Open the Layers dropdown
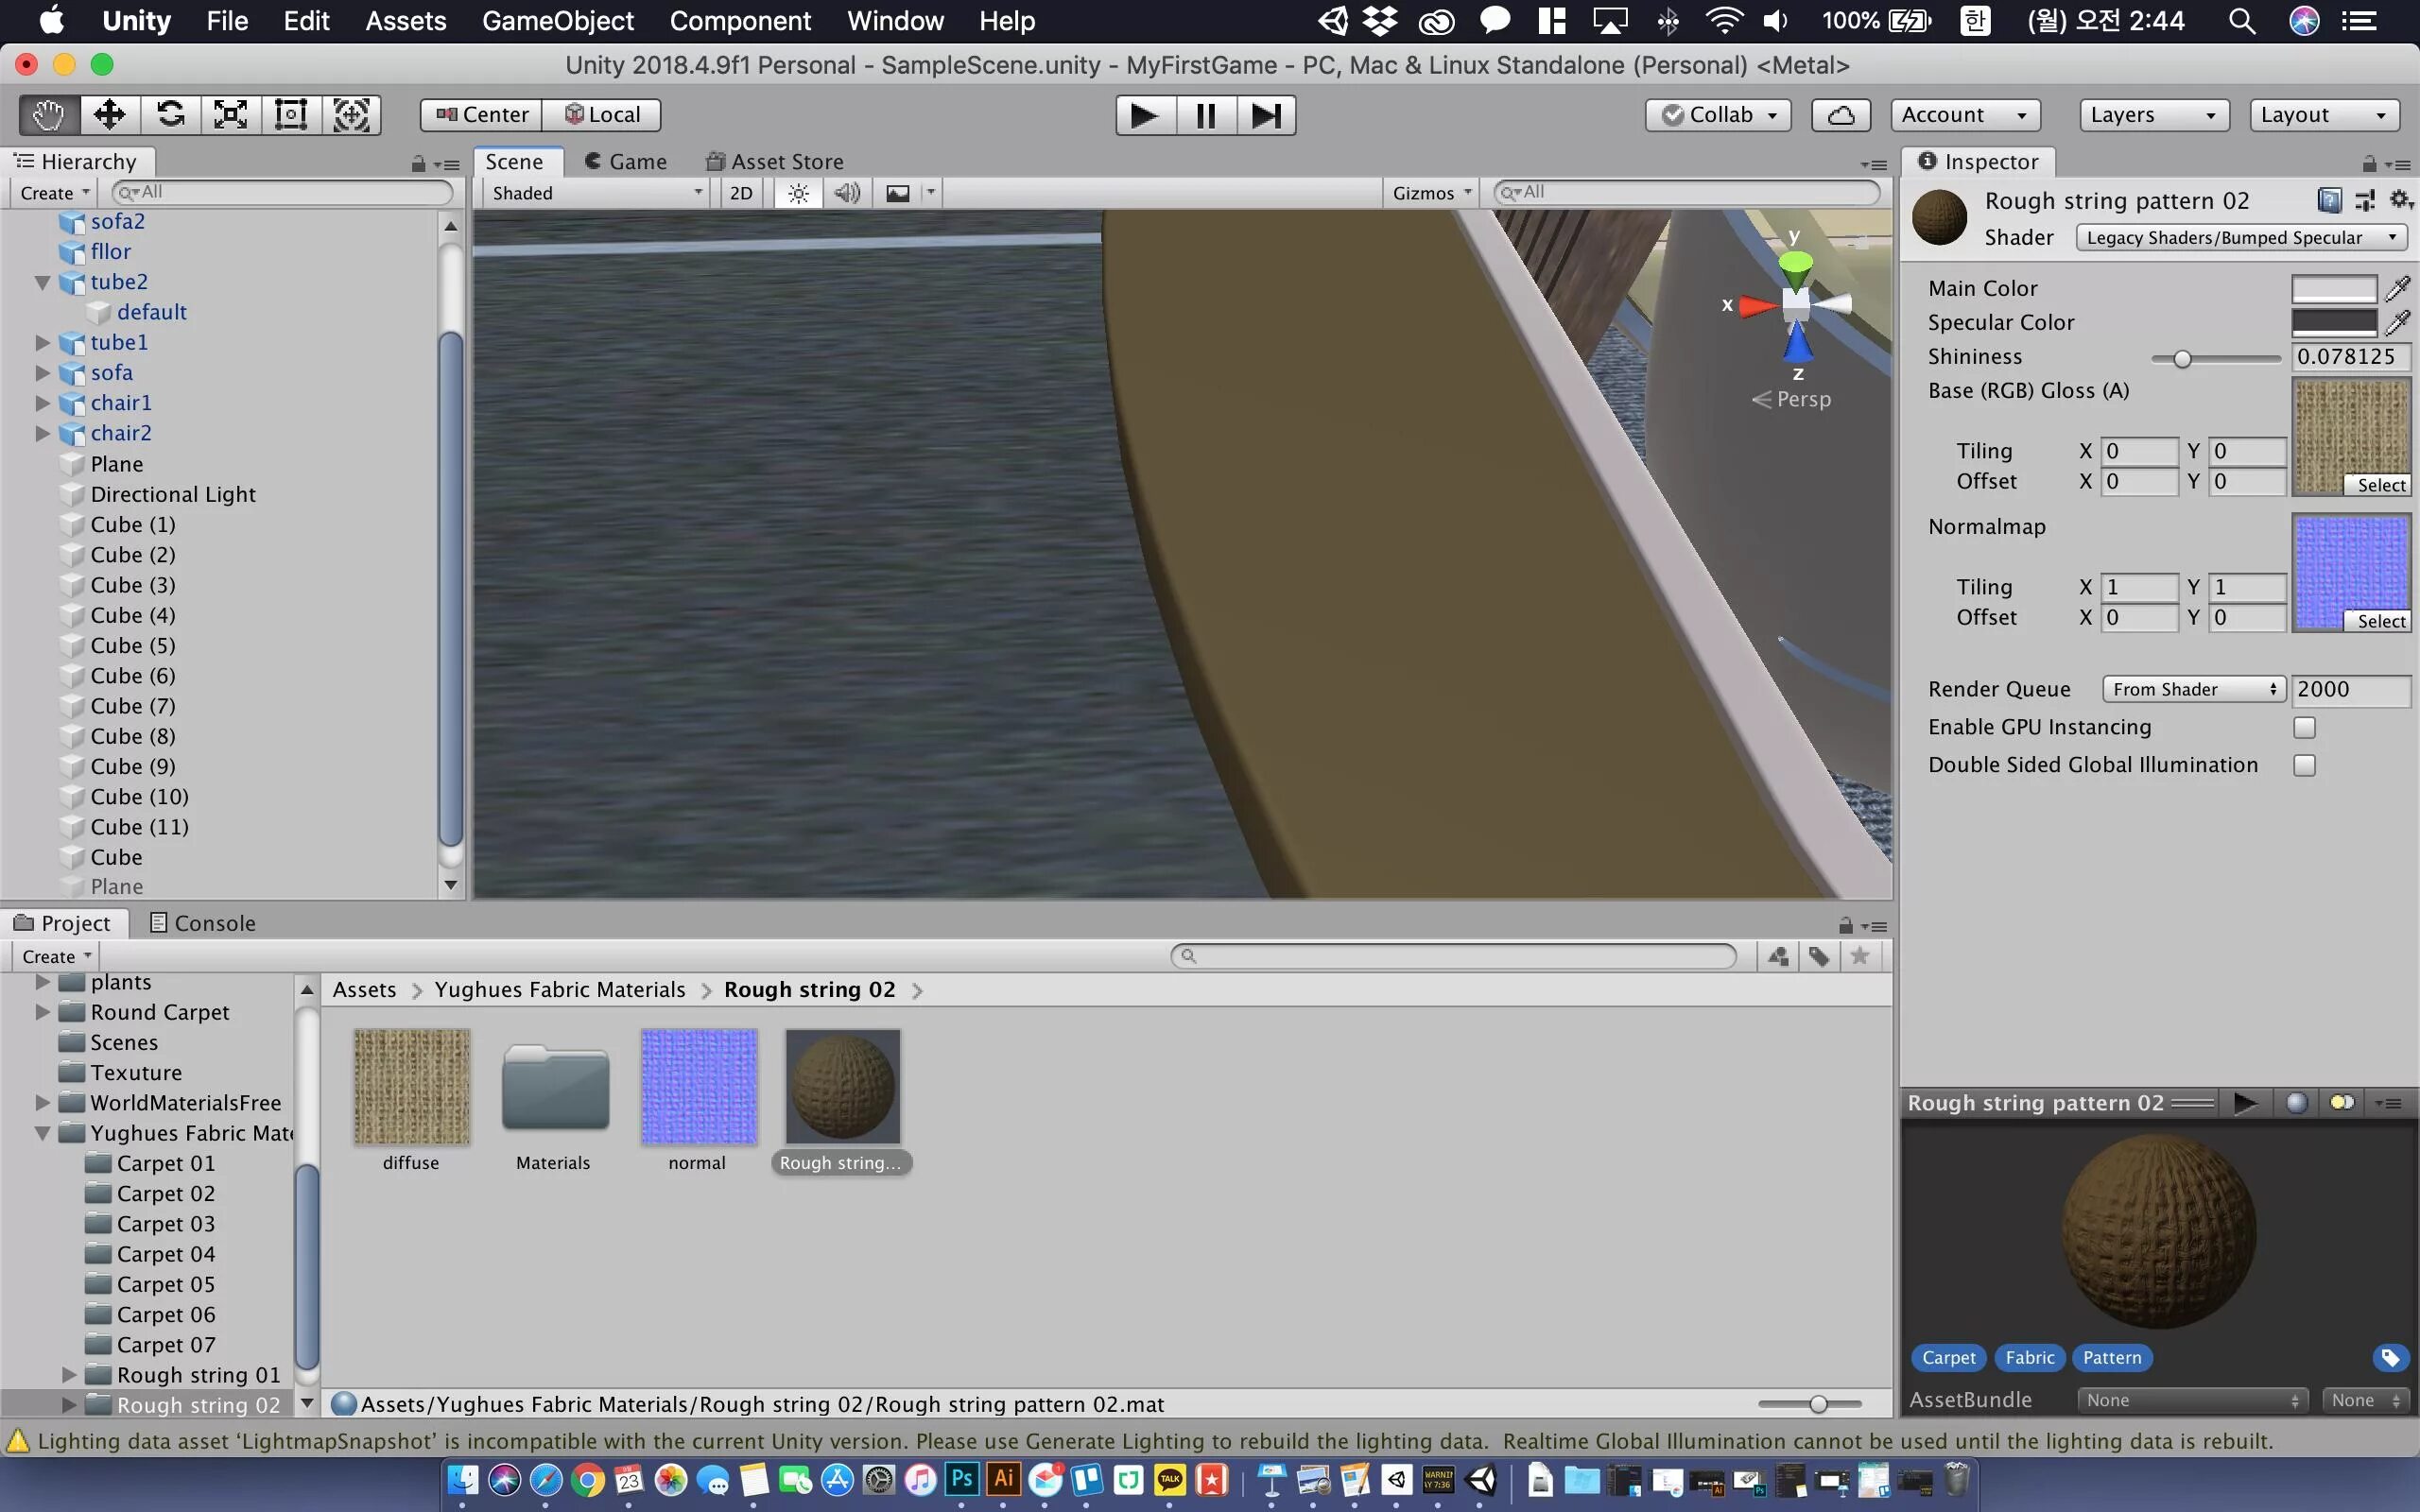 coord(2153,115)
